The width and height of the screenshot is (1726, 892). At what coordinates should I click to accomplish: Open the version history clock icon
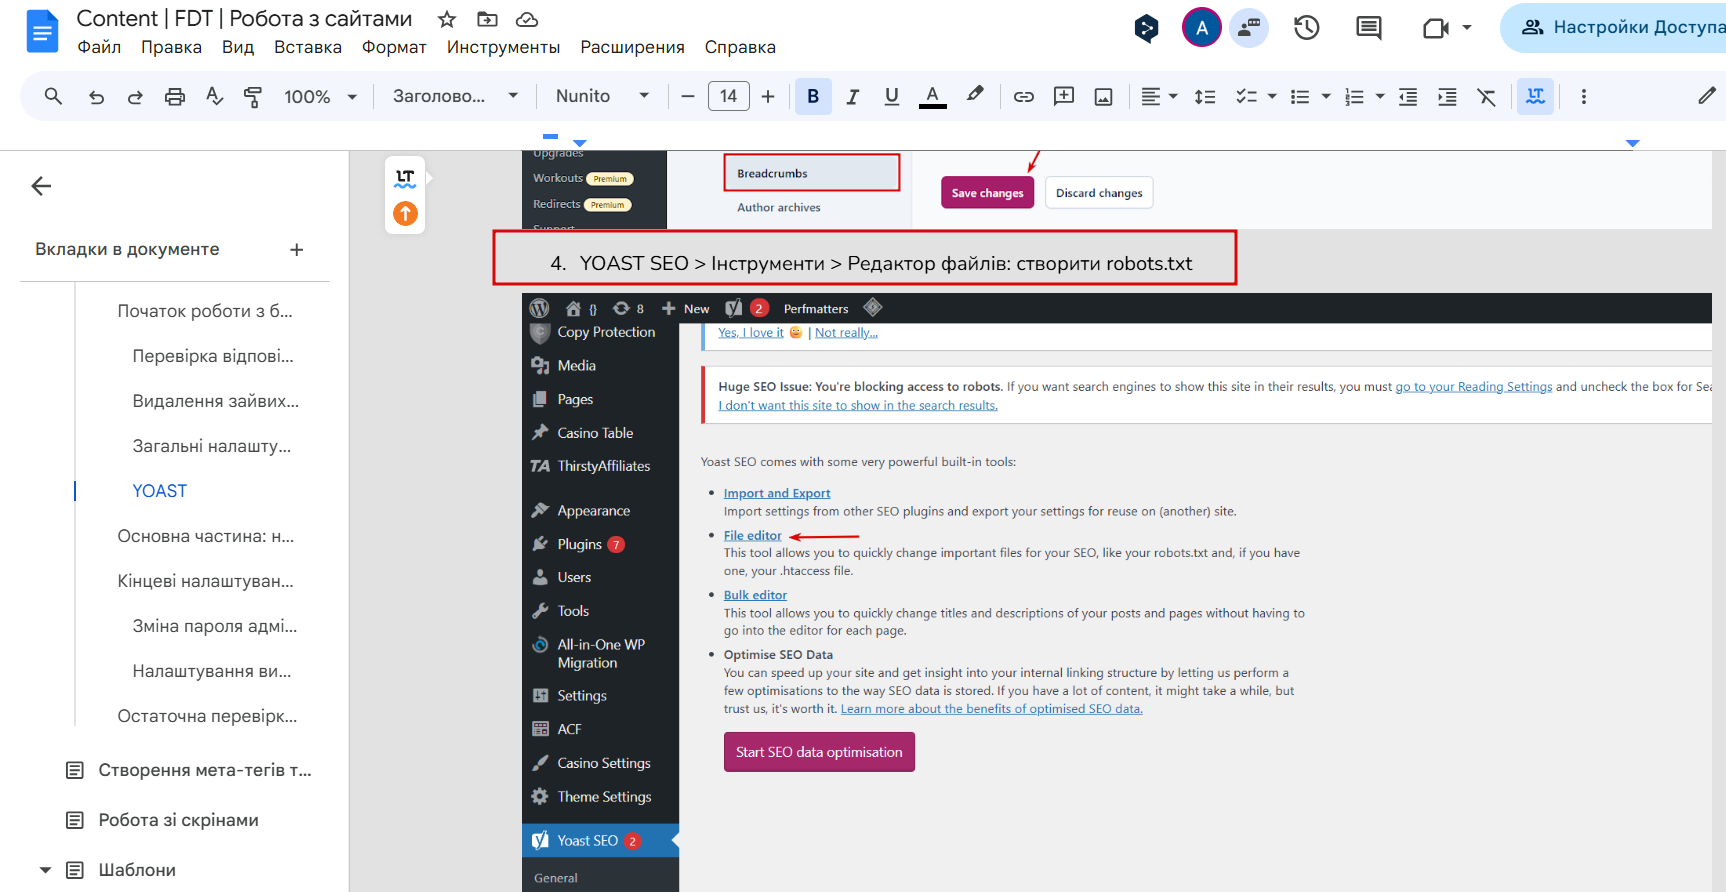point(1307,28)
